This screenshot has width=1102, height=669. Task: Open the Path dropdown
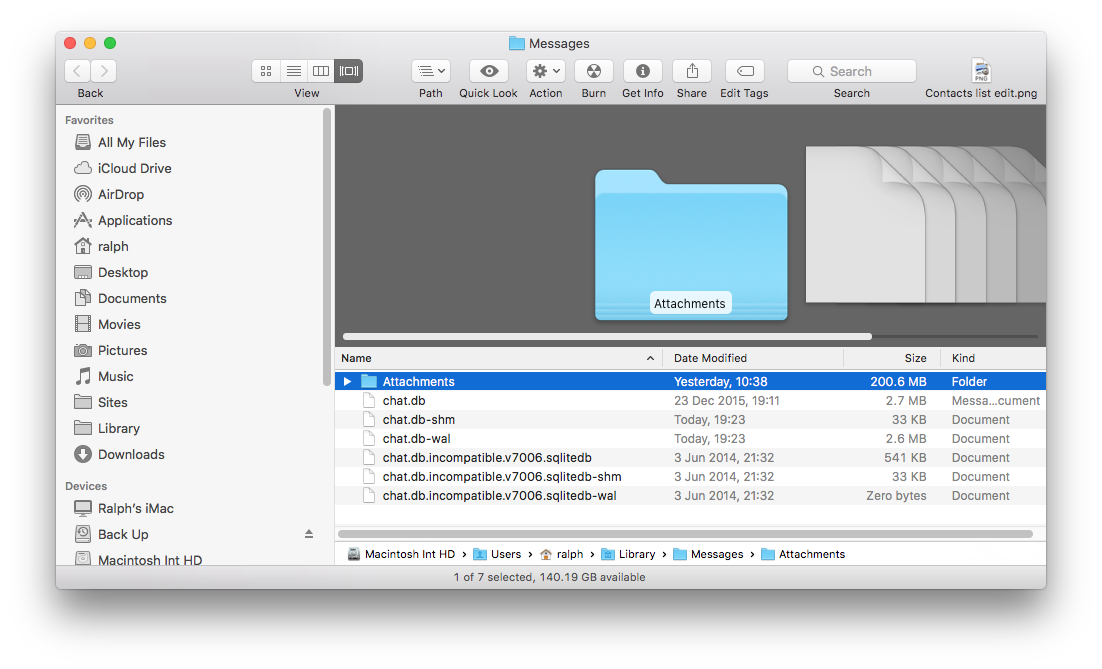coord(431,71)
